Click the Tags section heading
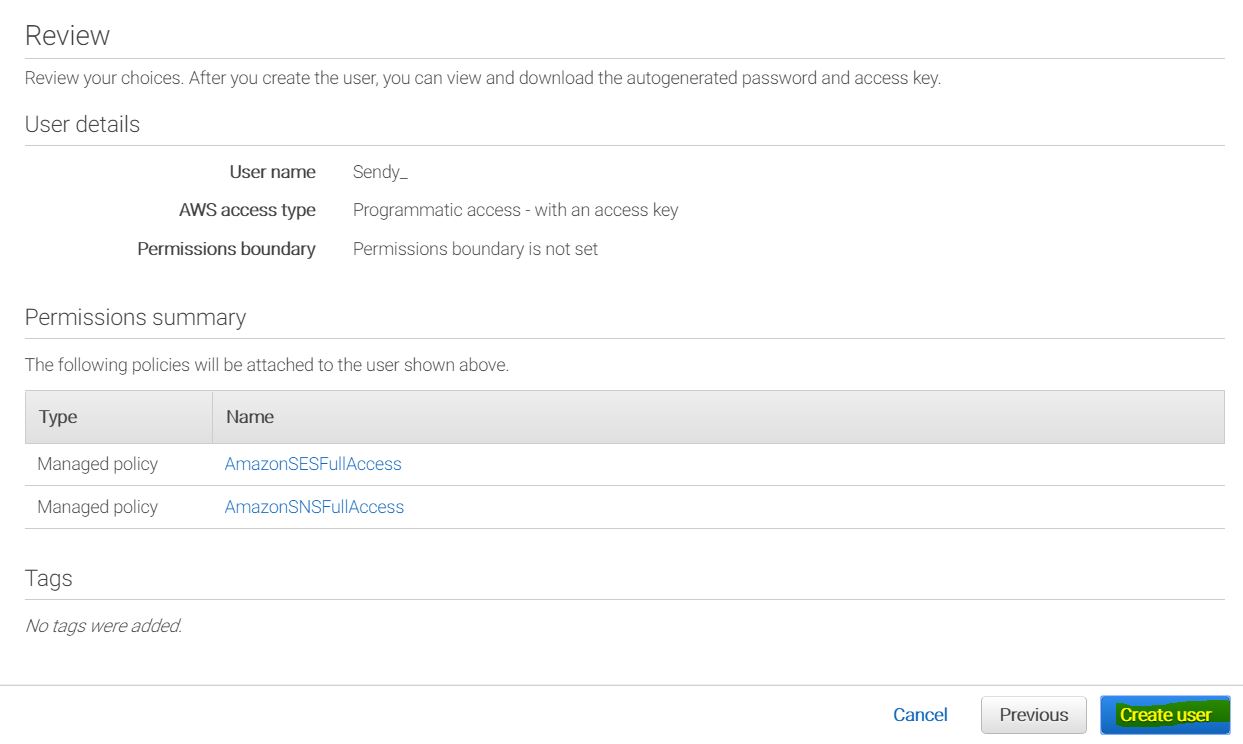 point(48,579)
